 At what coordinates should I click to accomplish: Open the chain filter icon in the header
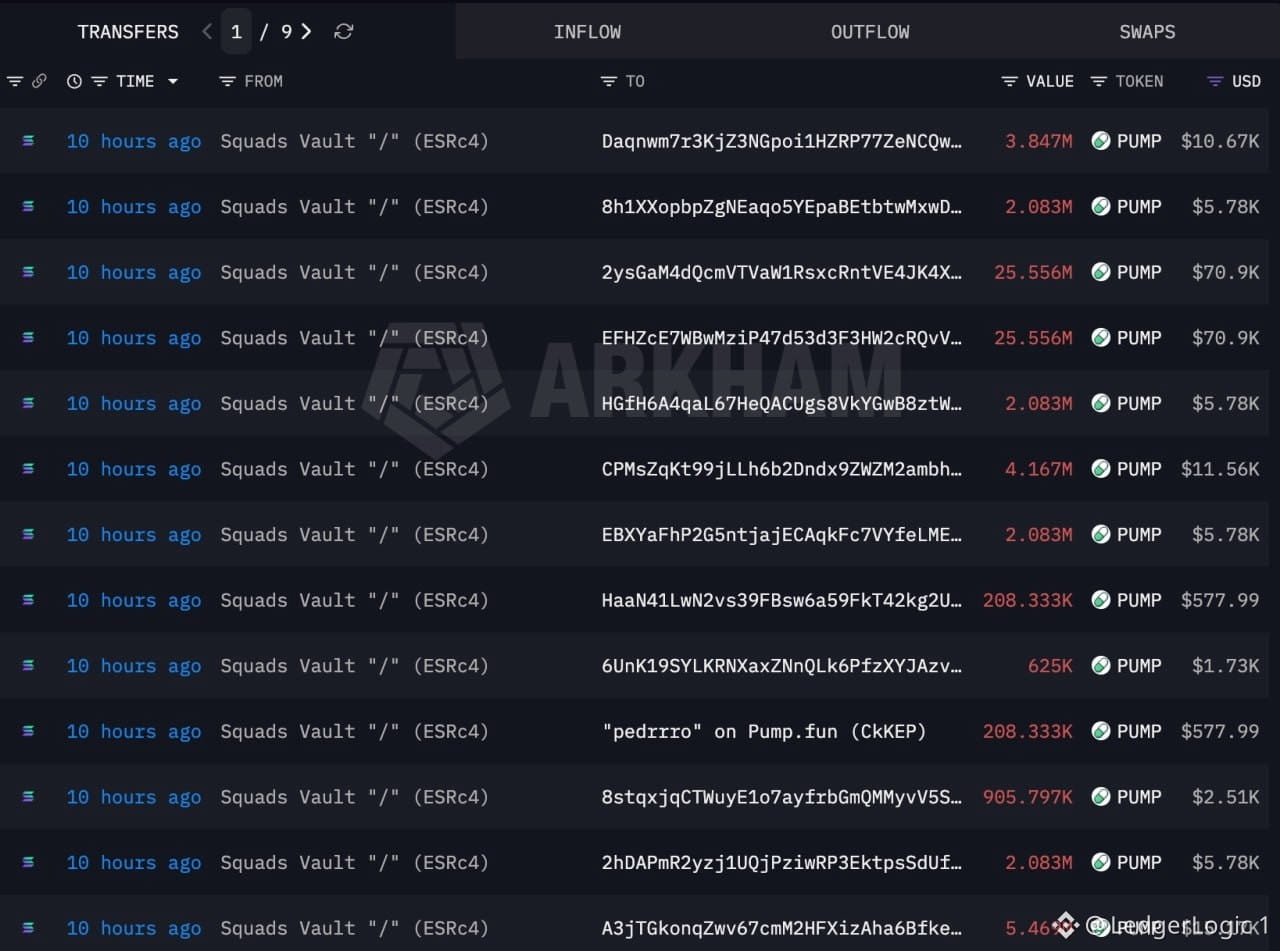pos(14,81)
